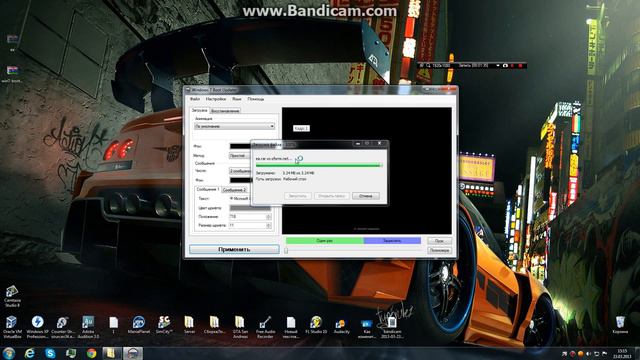Open the Файл menu
This screenshot has height=360, width=640.
click(x=195, y=99)
